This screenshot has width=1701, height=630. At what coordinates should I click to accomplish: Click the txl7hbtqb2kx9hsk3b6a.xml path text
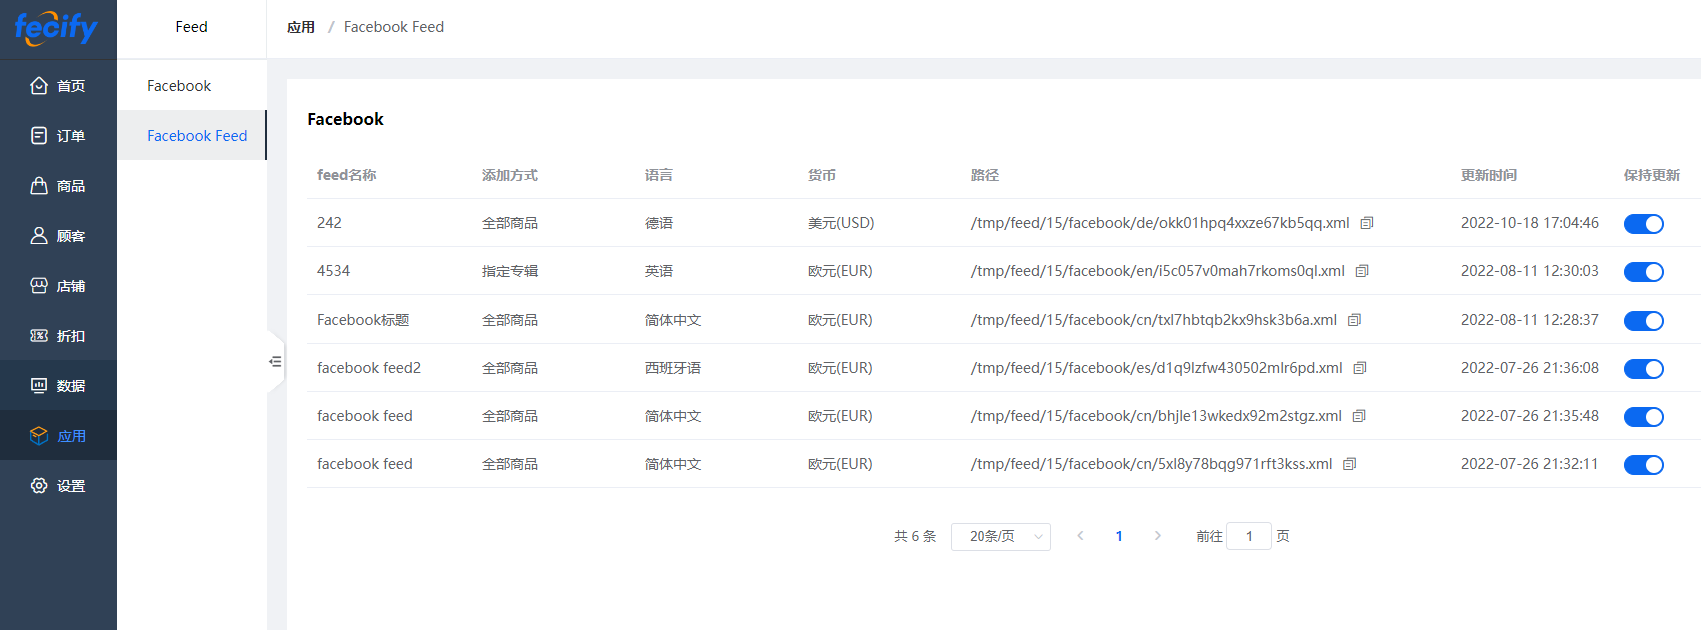[1154, 320]
